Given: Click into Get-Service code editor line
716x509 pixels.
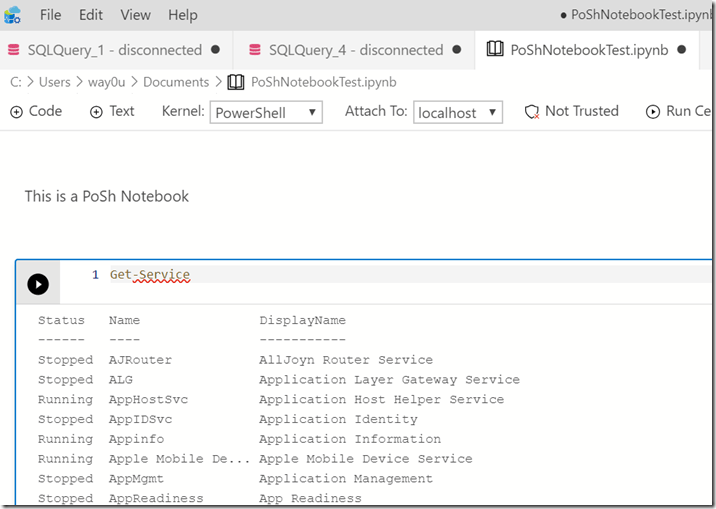Looking at the screenshot, I should point(410,275).
